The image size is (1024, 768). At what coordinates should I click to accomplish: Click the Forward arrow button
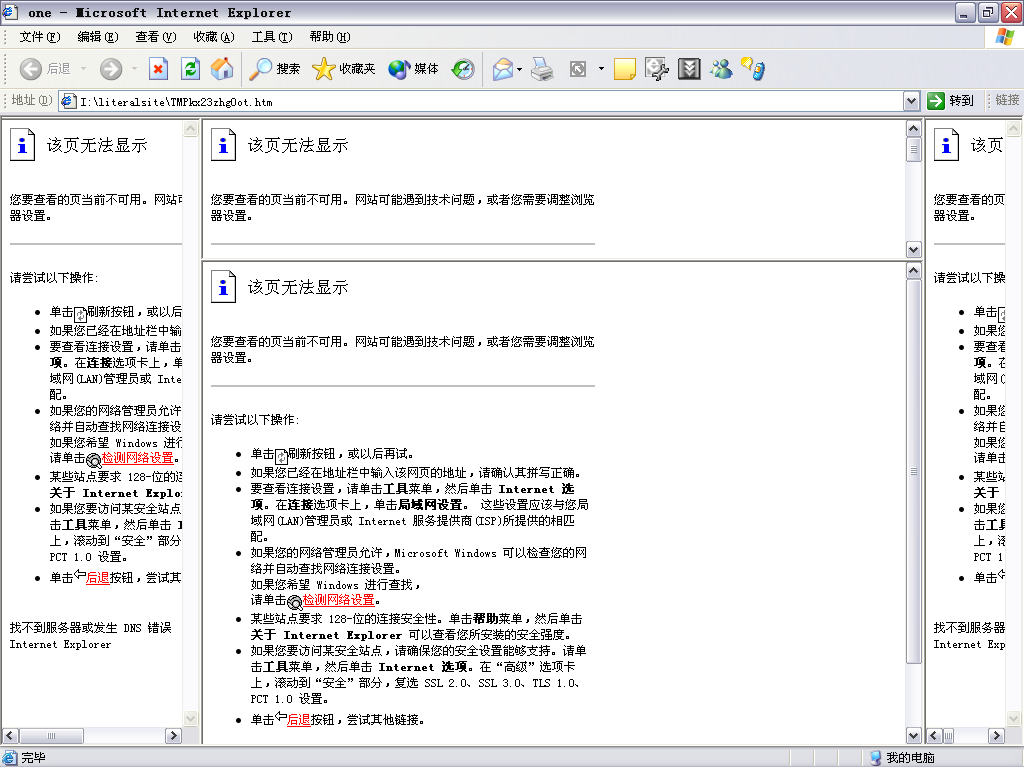tap(111, 69)
